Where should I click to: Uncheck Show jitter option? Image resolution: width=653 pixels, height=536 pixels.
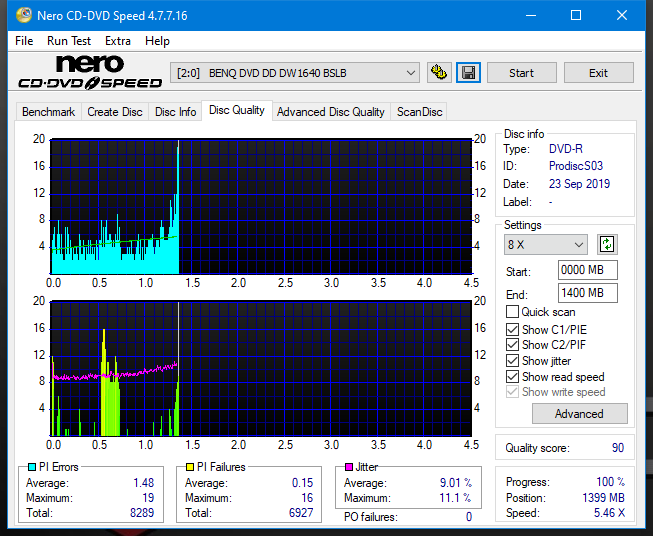512,361
